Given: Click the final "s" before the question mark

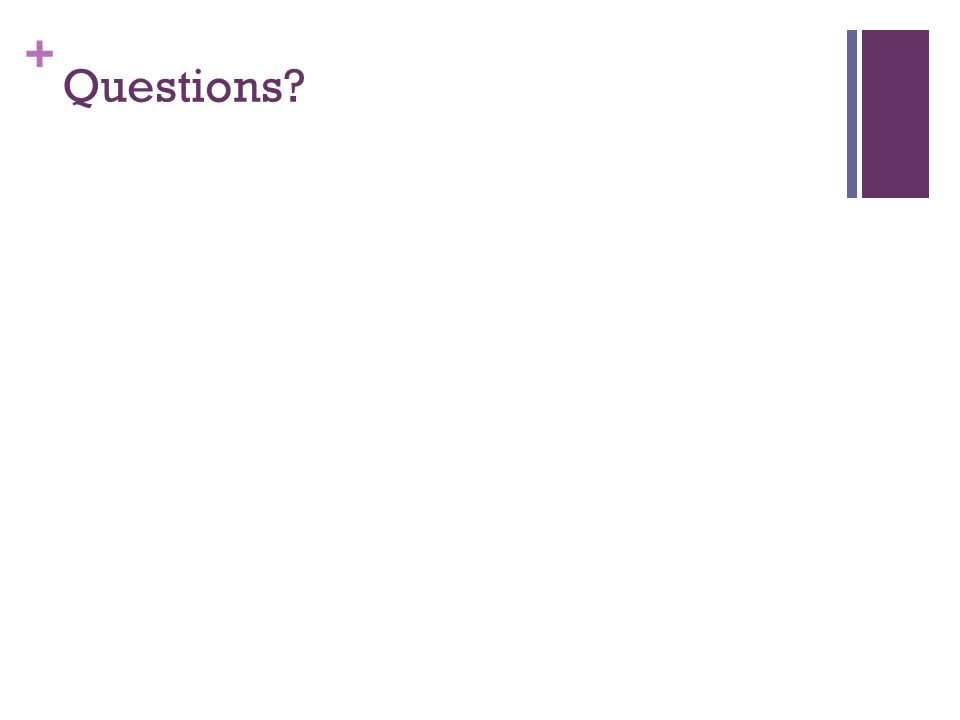Looking at the screenshot, I should pyautogui.click(x=272, y=91).
